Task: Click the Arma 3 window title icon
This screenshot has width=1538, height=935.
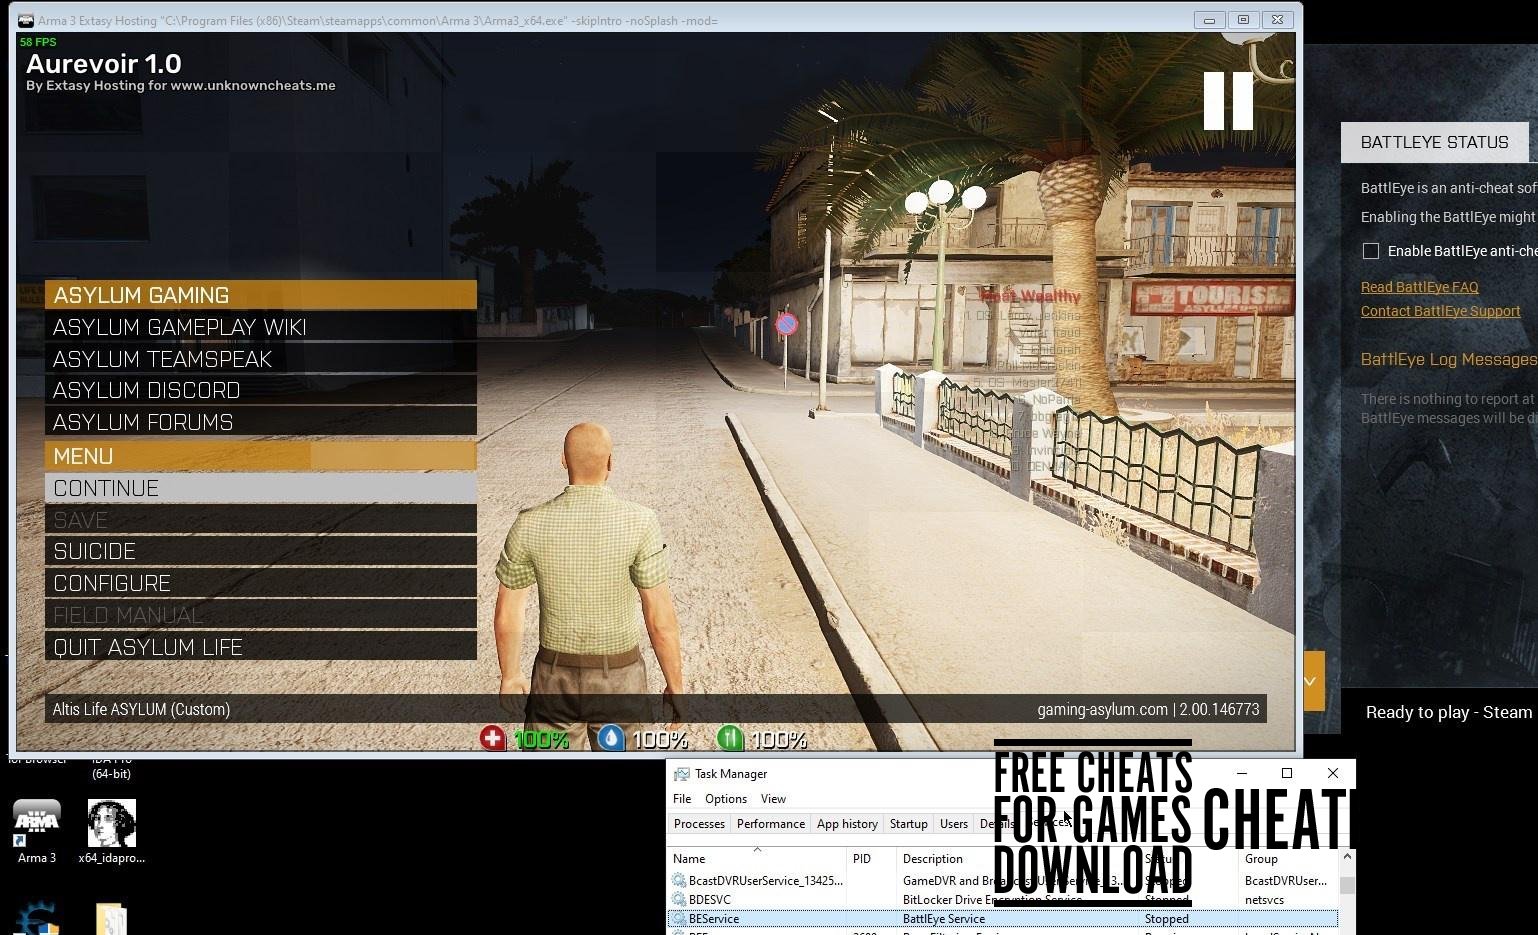Action: pyautogui.click(x=26, y=20)
